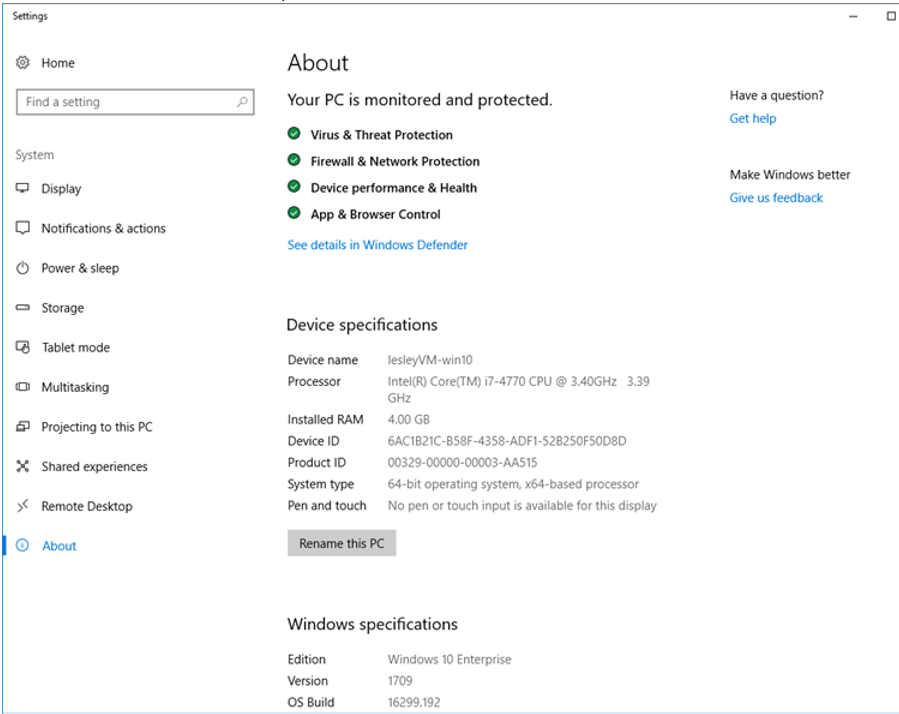899x714 pixels.
Task: Click the Make Windows better text
Action: 789,174
